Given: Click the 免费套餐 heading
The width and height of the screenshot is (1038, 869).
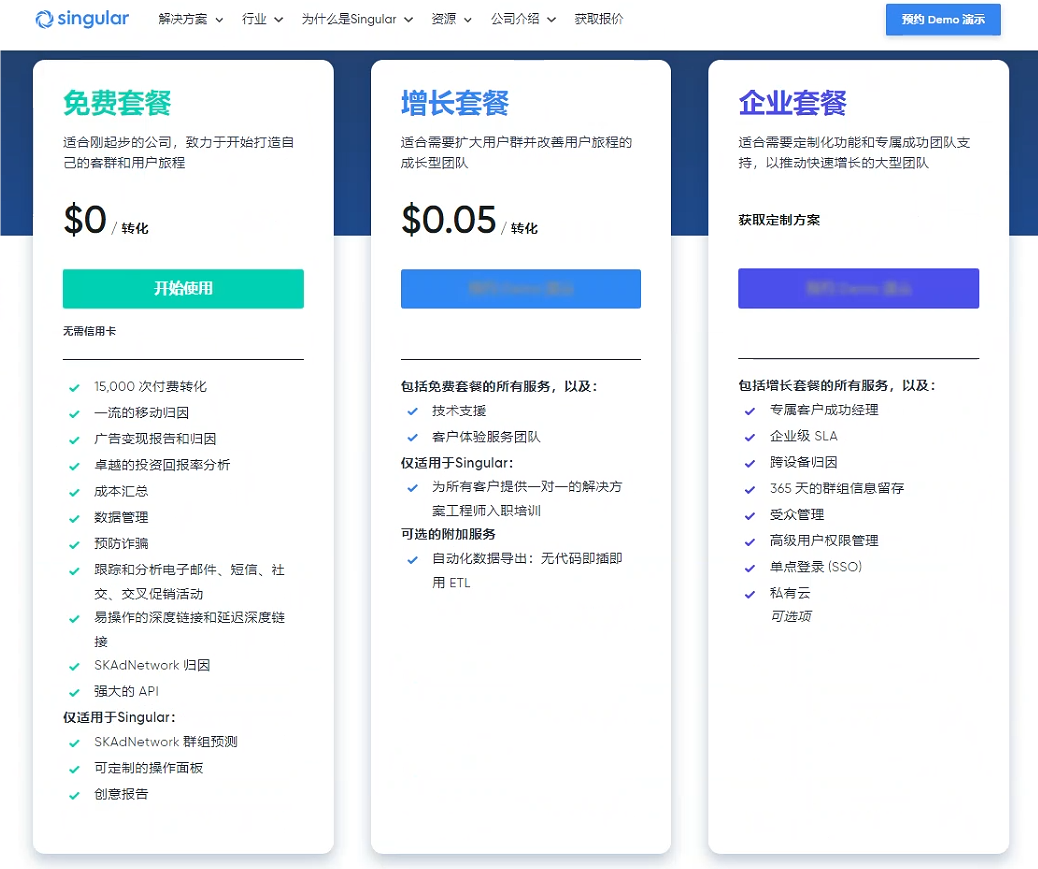Looking at the screenshot, I should [x=117, y=103].
